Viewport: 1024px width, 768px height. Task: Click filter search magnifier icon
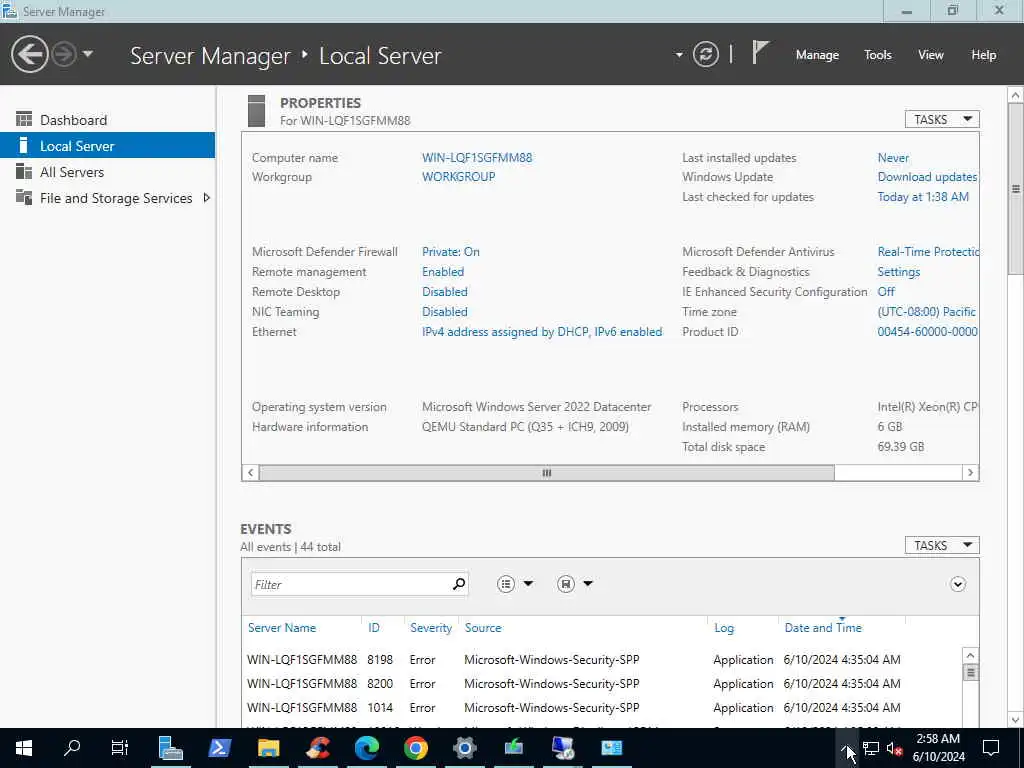(x=459, y=584)
